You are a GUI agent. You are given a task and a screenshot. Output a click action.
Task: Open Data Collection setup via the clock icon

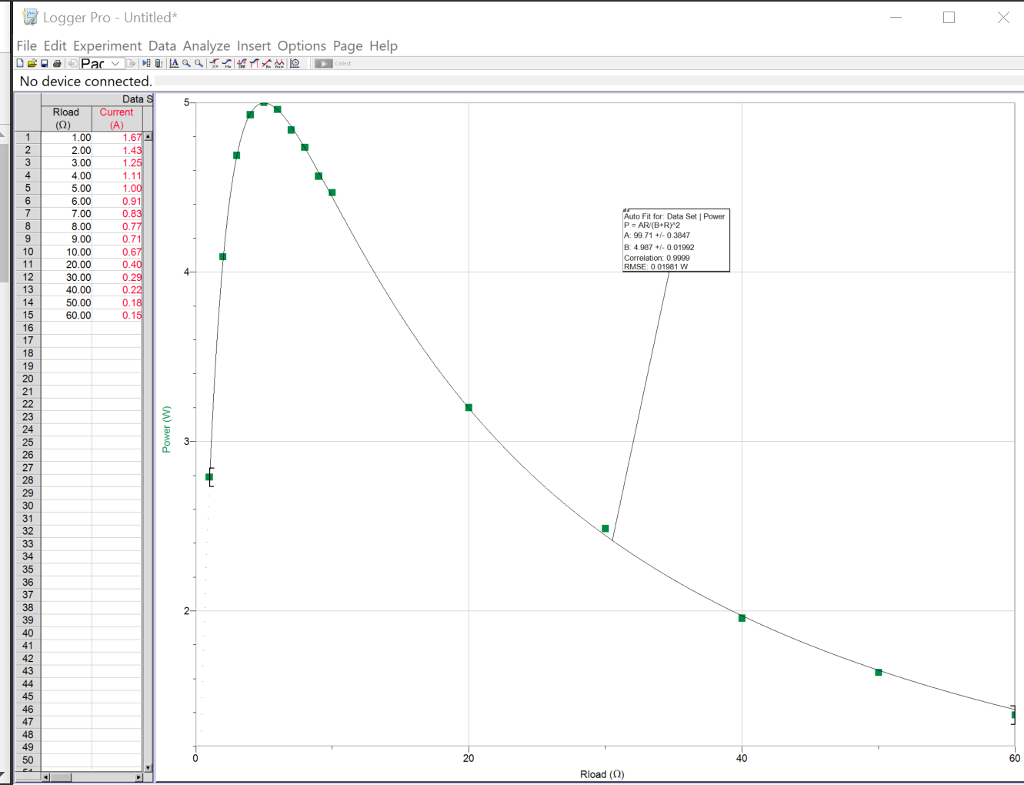tap(294, 64)
